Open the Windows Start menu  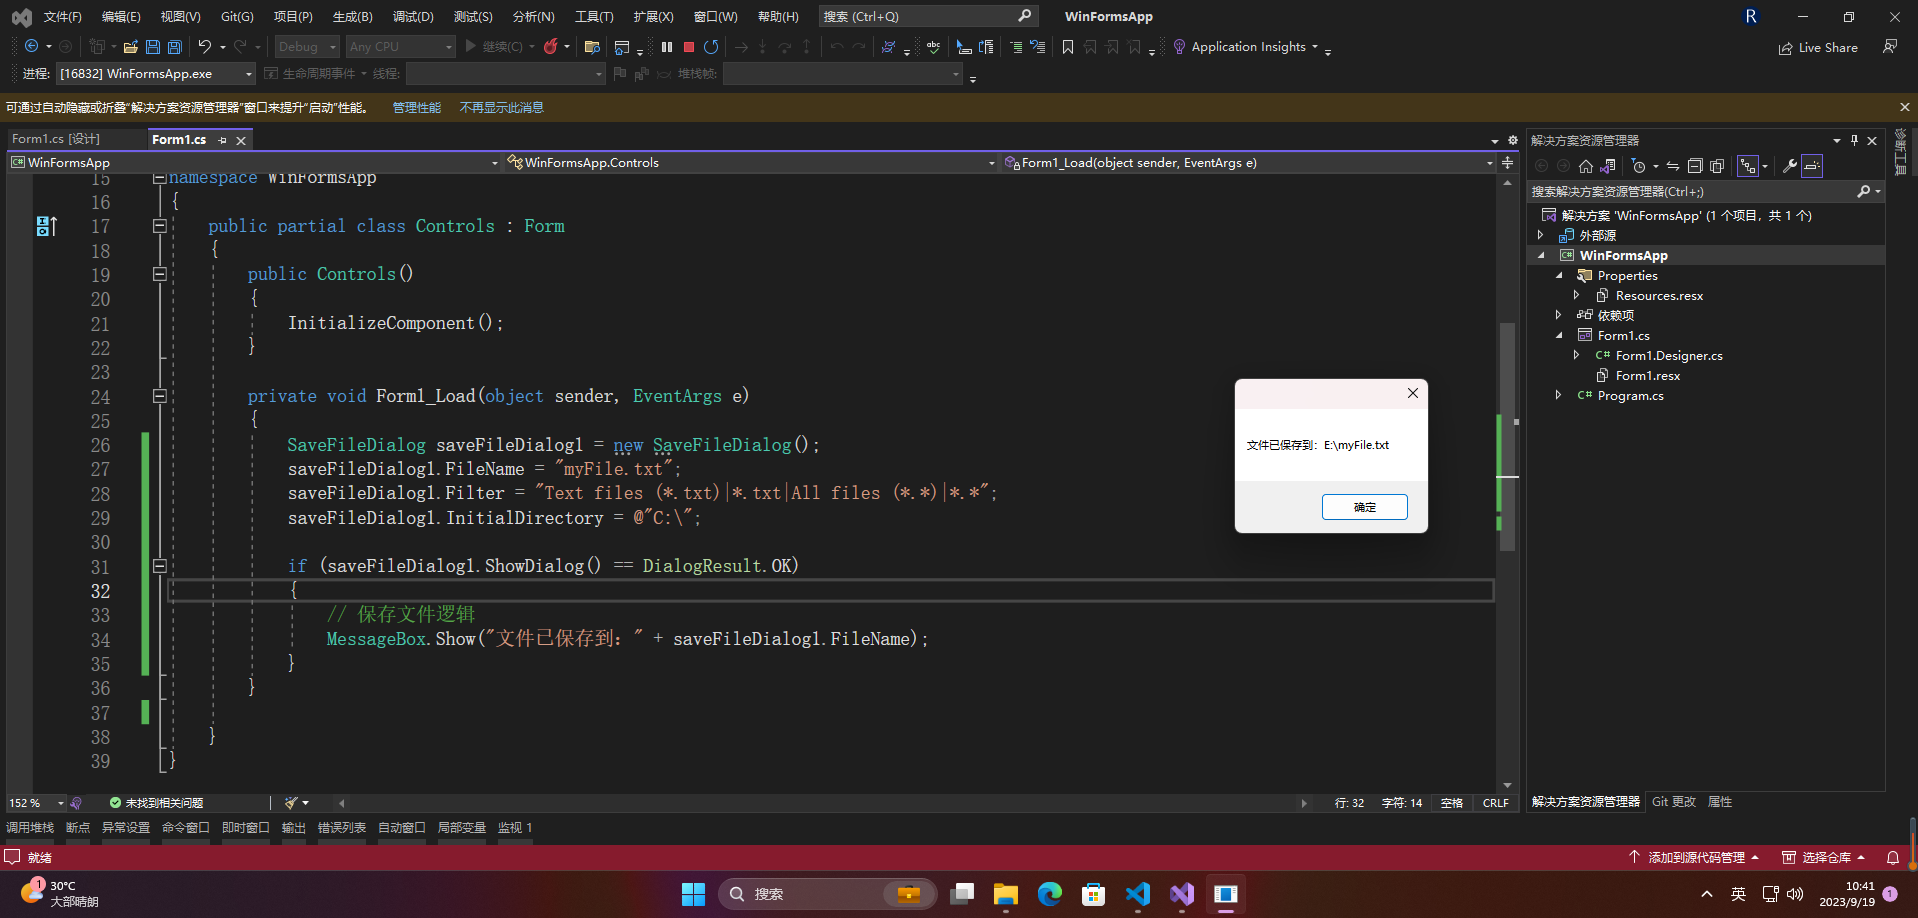[693, 894]
